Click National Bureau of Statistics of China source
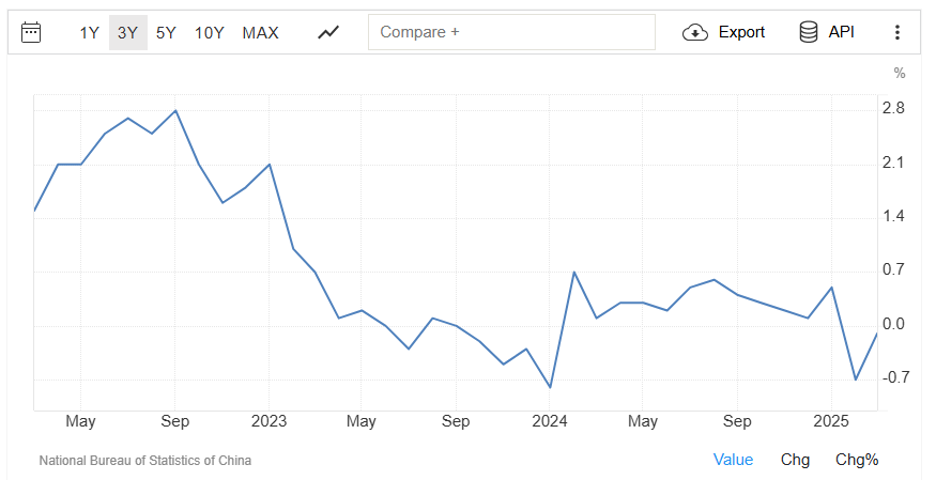Screen dimensions: 936x480 145,460
